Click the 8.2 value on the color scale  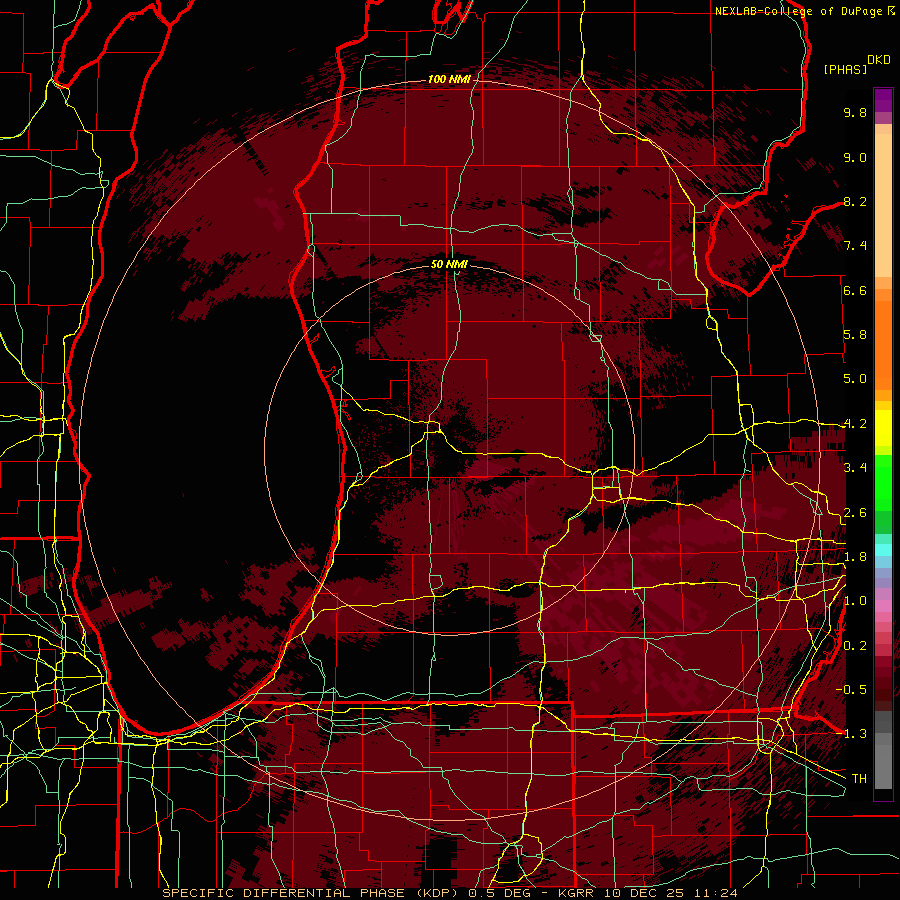[x=855, y=201]
